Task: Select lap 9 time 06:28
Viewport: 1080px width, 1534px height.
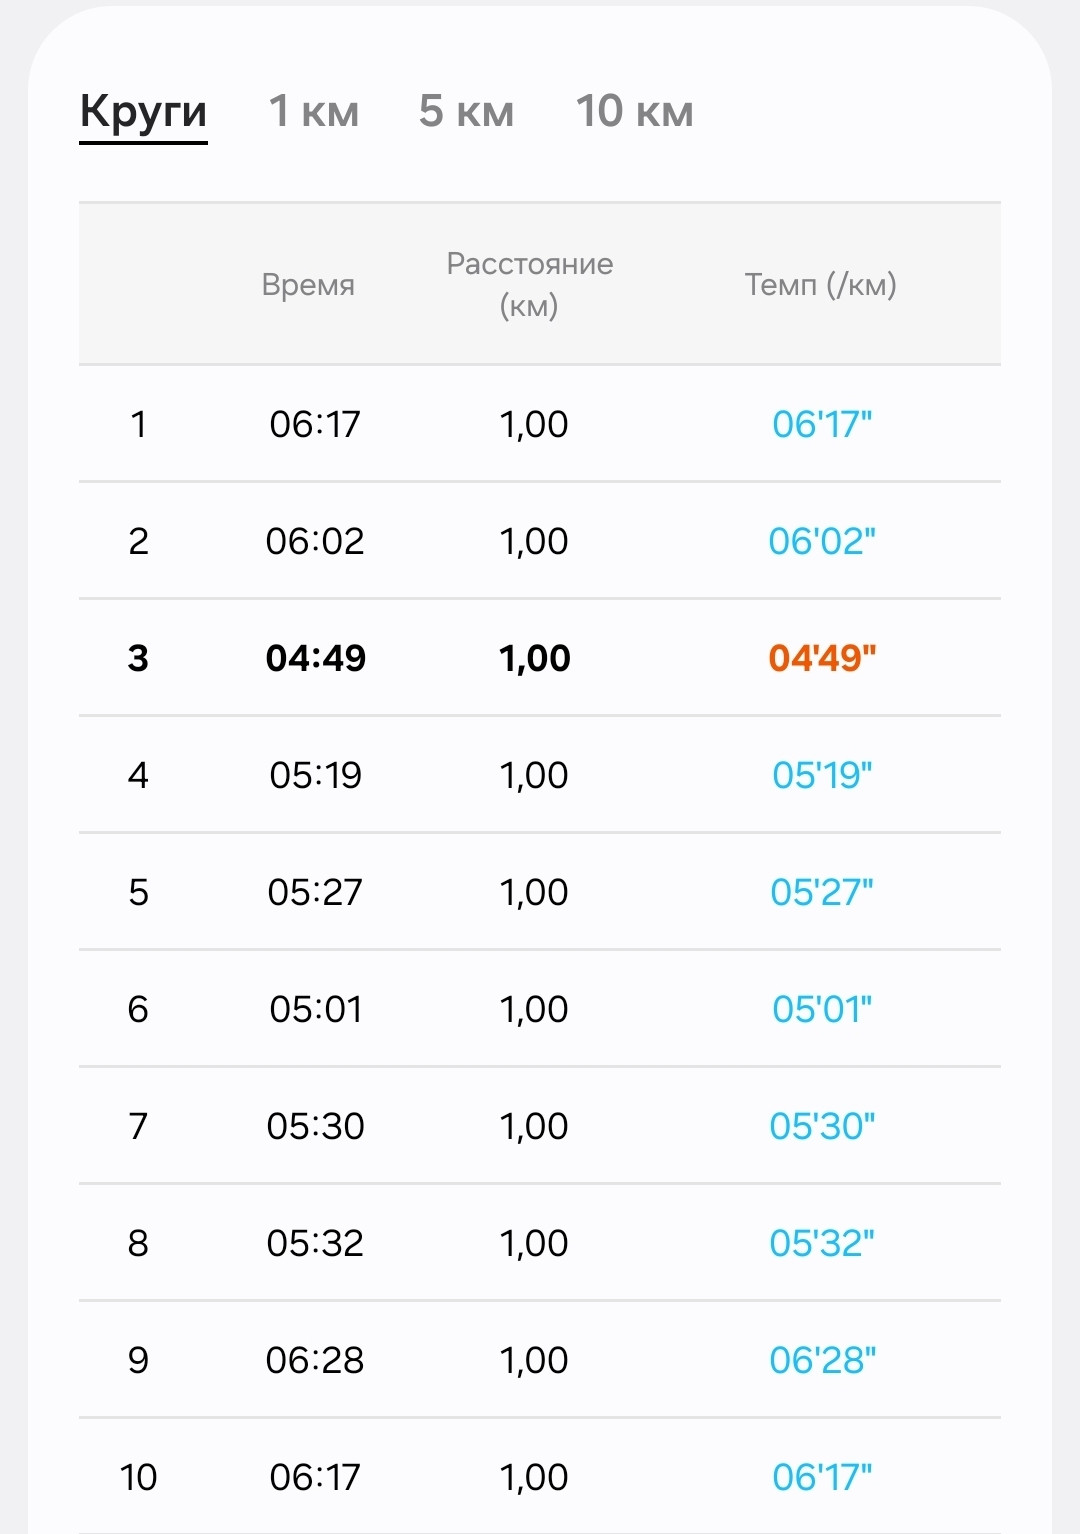Action: click(315, 1360)
